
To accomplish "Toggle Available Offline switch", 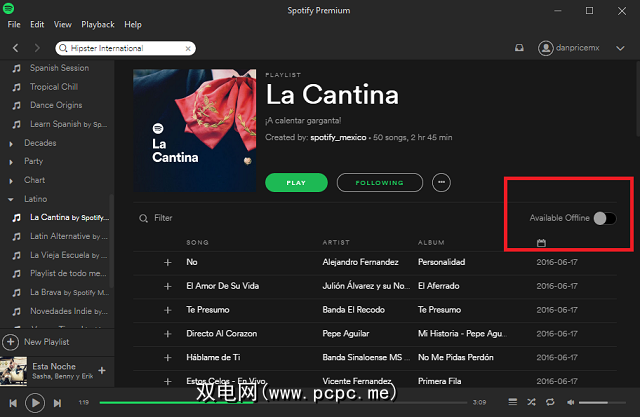I will 604,218.
